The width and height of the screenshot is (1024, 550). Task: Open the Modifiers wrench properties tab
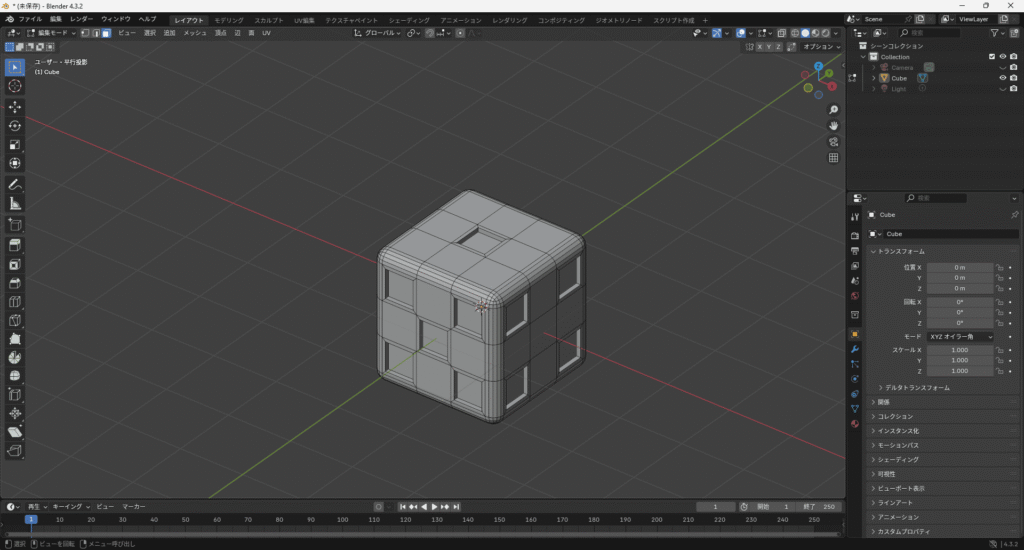(855, 349)
